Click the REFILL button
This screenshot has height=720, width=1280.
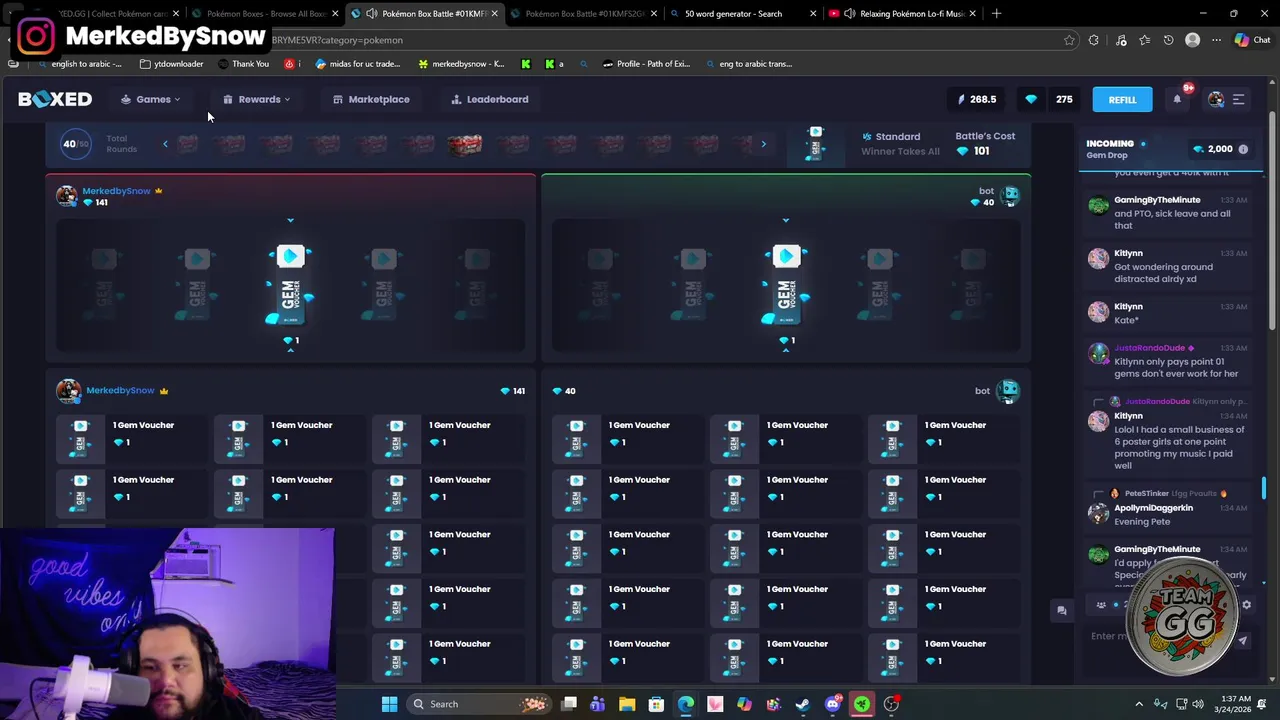pyautogui.click(x=1122, y=99)
